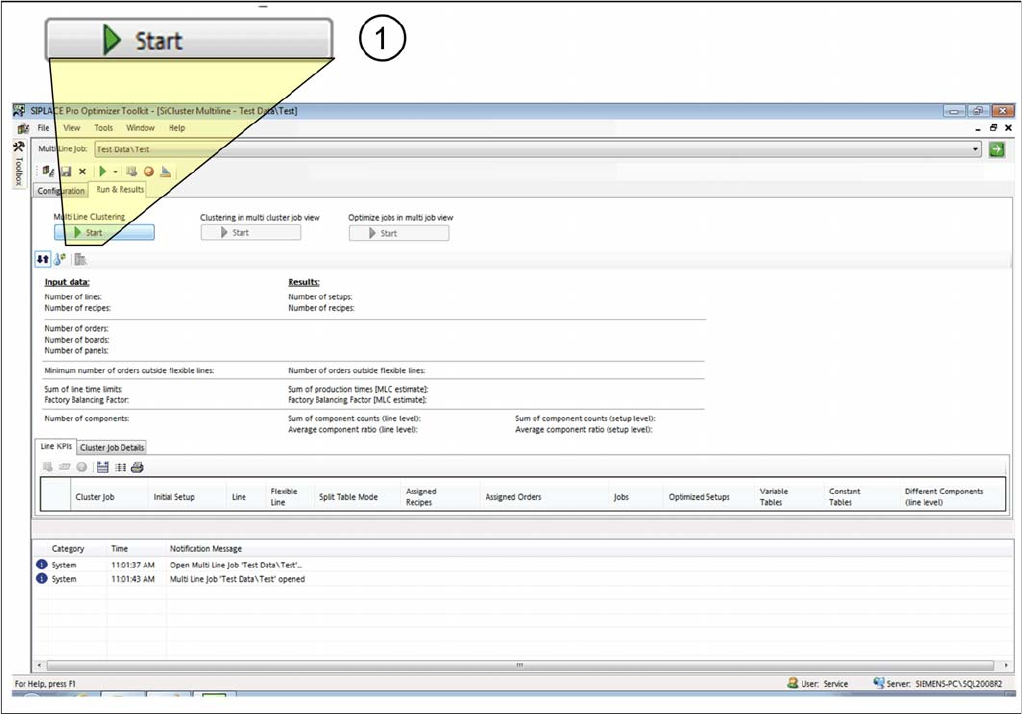The height and width of the screenshot is (714, 1022).
Task: Click the first grayed icon in KPI toolbar
Action: 48,467
